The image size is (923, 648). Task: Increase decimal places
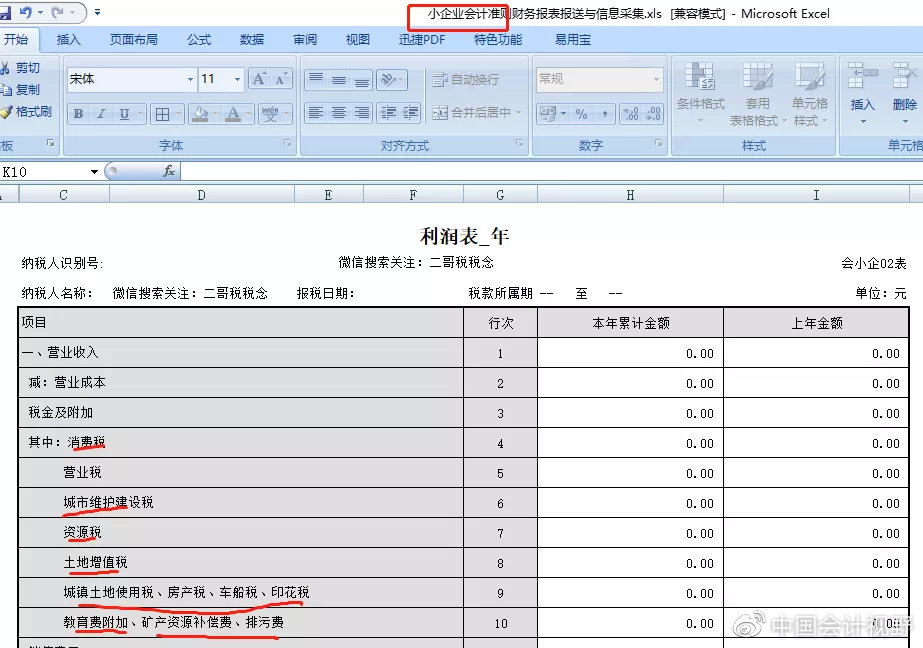[x=630, y=114]
